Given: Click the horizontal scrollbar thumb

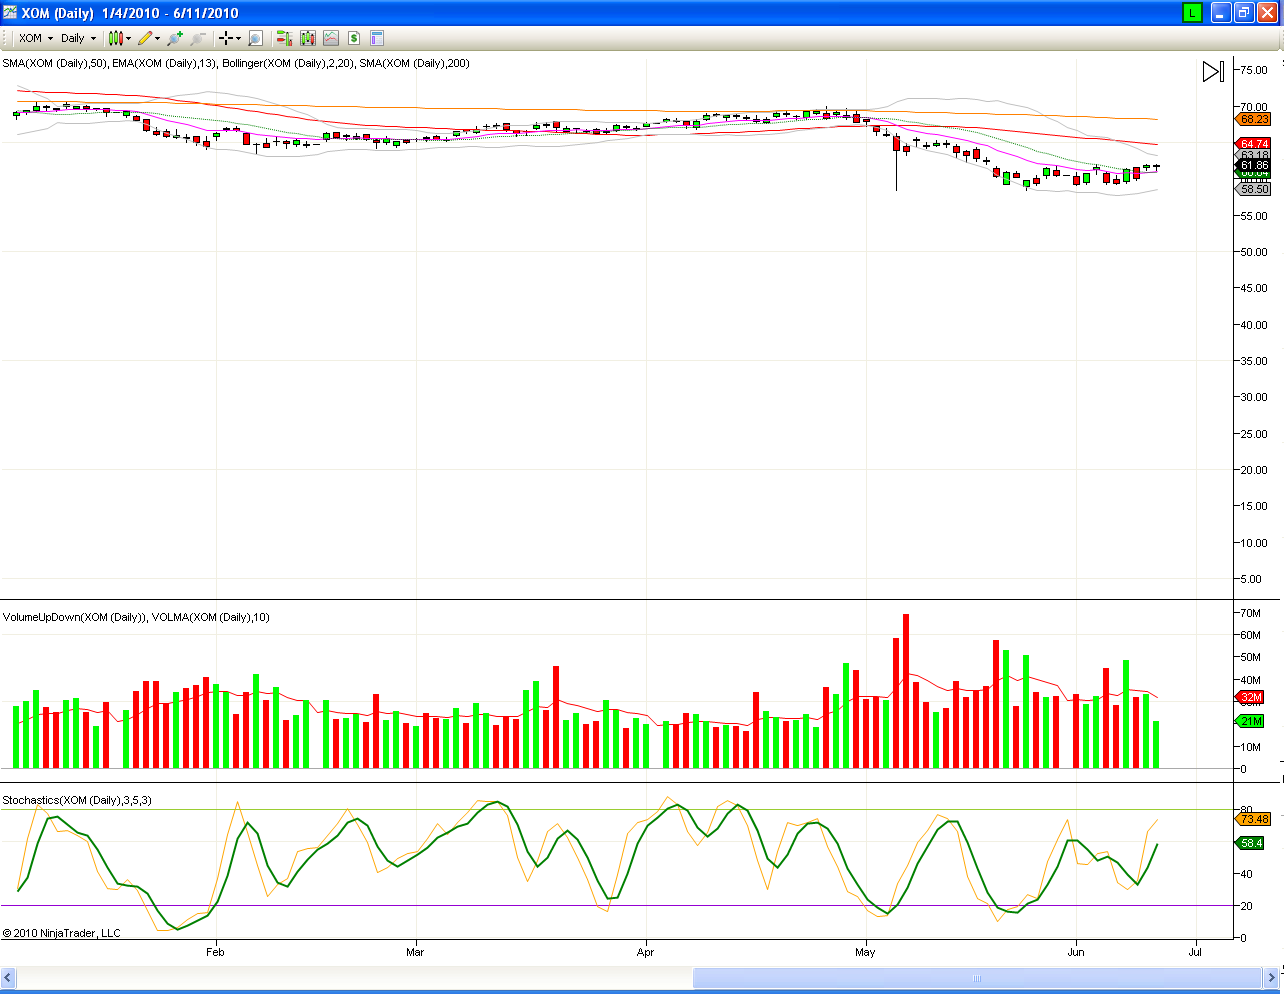Looking at the screenshot, I should [x=977, y=978].
